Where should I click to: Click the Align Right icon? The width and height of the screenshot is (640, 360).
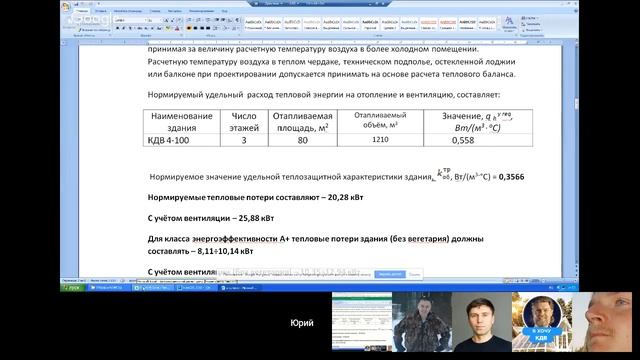click(x=202, y=28)
